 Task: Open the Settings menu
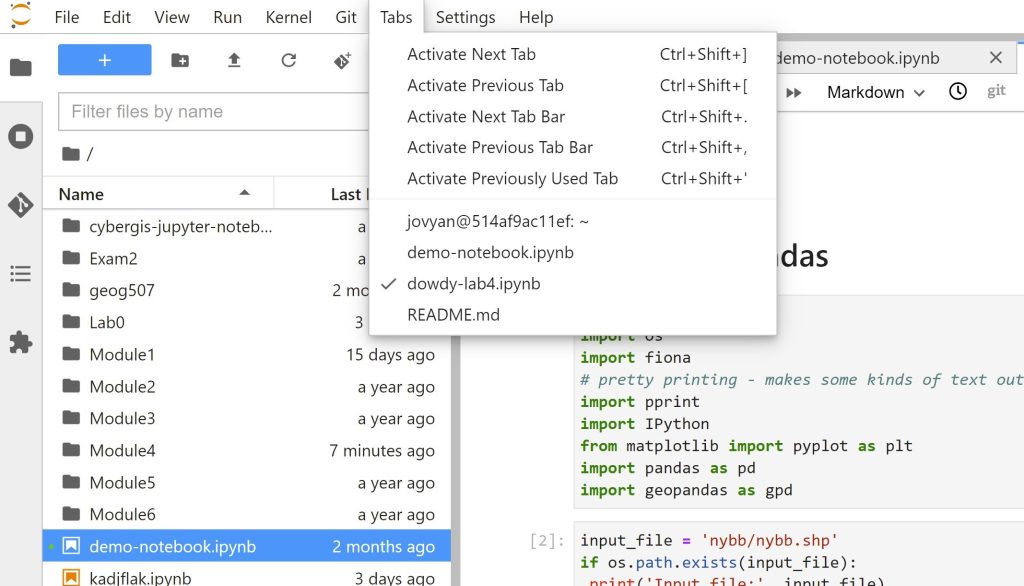(465, 17)
